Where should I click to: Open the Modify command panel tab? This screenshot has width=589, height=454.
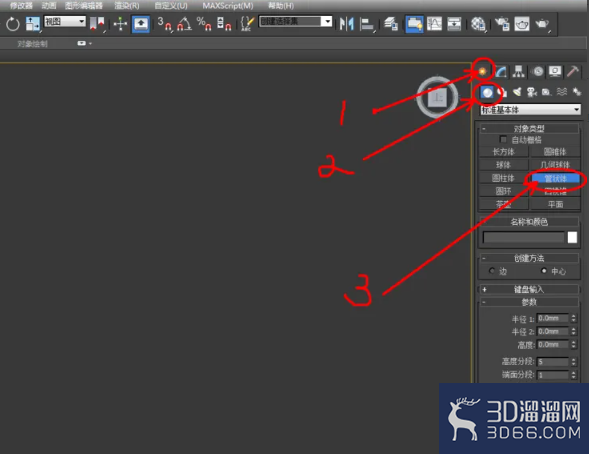click(501, 71)
